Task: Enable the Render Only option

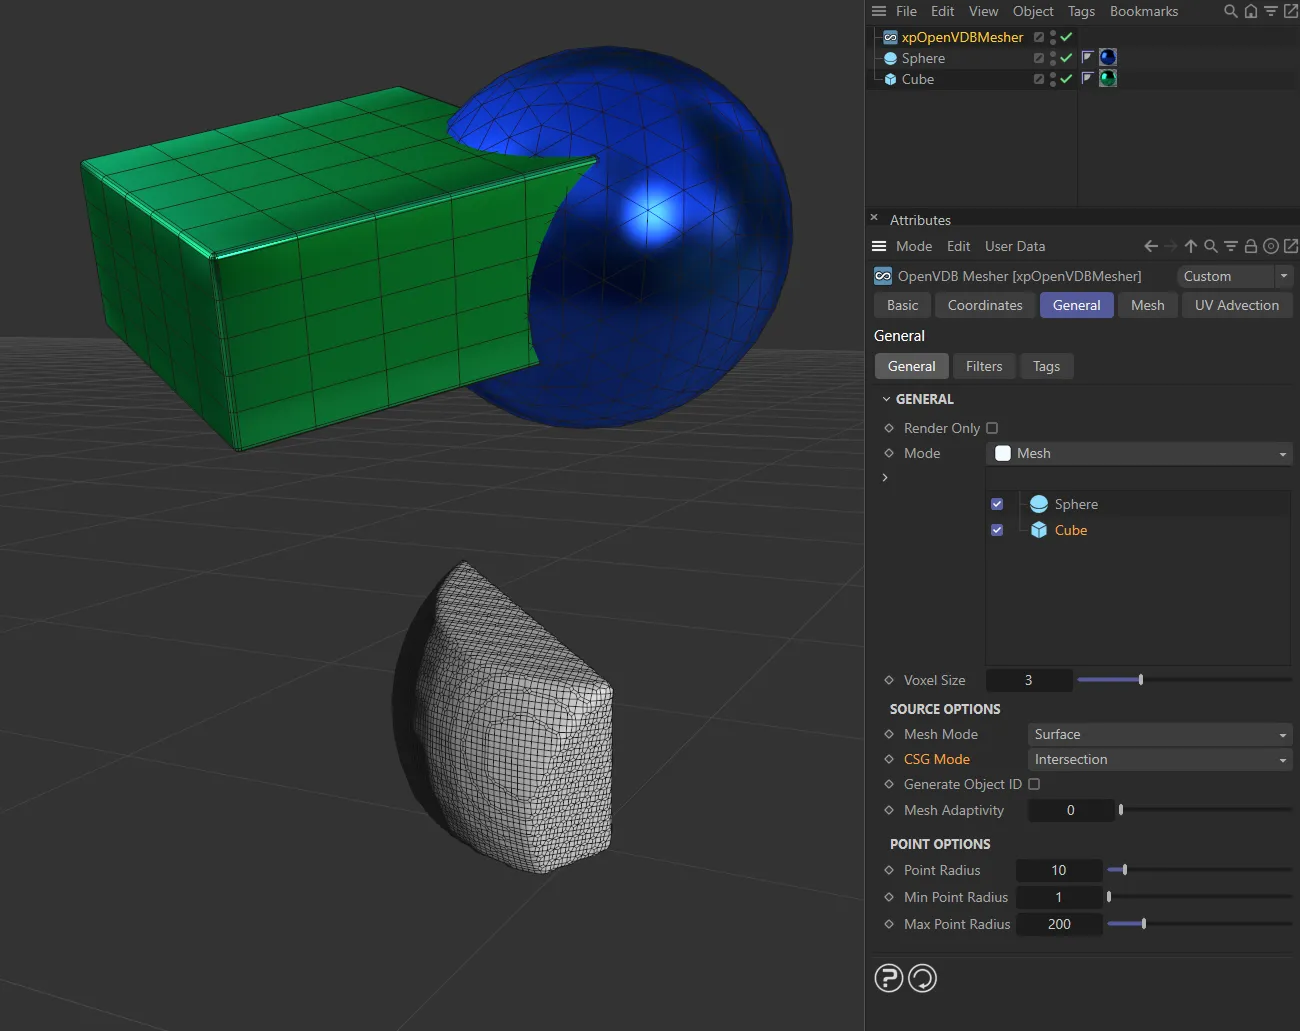Action: point(991,427)
